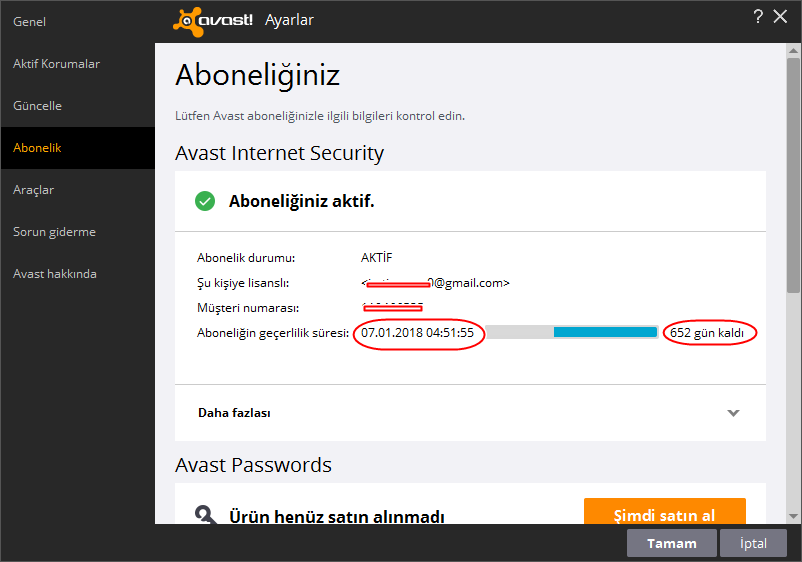Confirm with the Tamam button
The height and width of the screenshot is (562, 802).
pos(672,543)
